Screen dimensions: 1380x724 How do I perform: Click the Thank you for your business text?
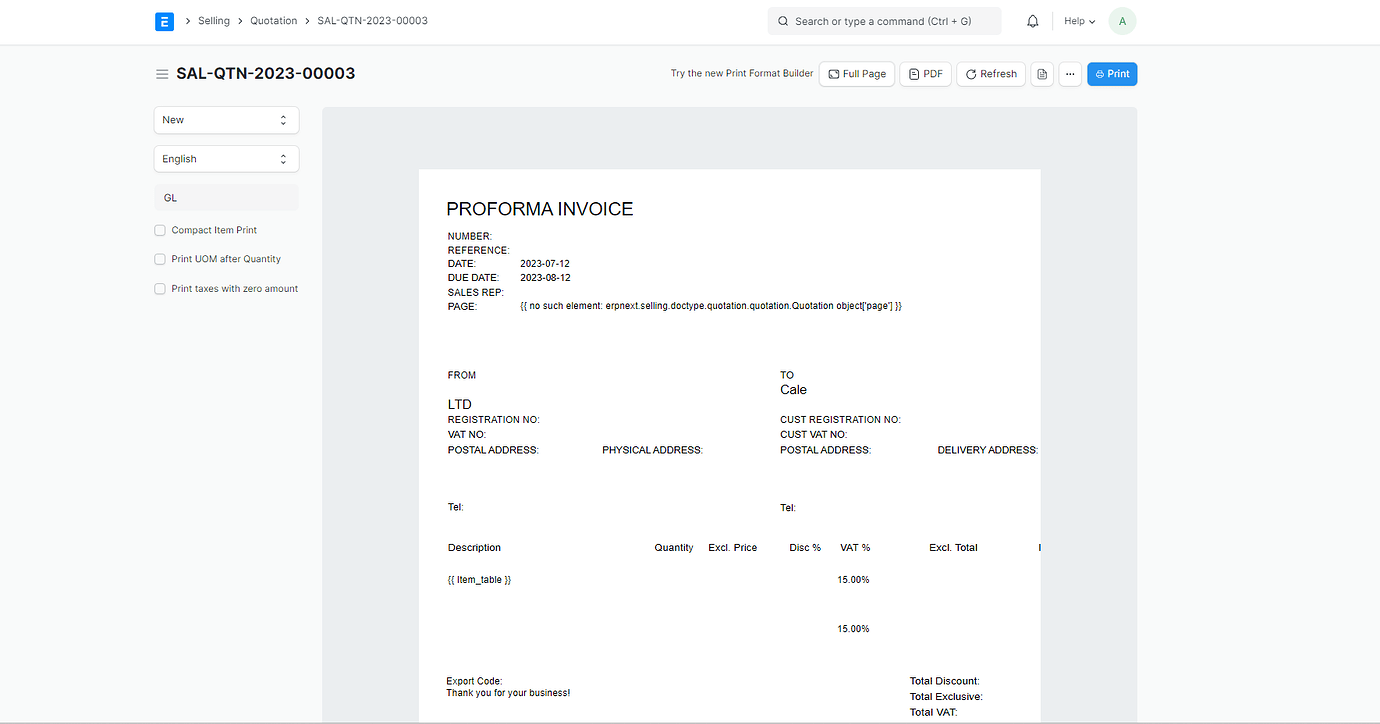pos(508,693)
